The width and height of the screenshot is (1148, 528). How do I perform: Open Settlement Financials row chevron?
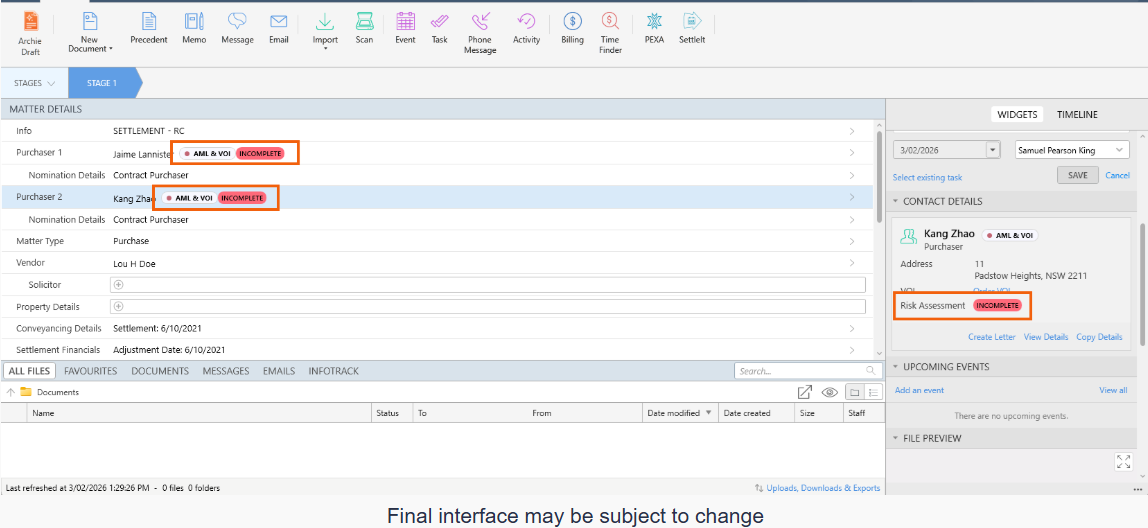pos(851,350)
